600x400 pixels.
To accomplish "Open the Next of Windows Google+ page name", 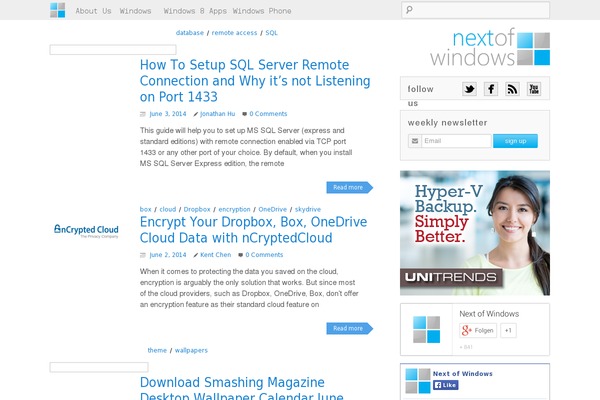I will (489, 314).
